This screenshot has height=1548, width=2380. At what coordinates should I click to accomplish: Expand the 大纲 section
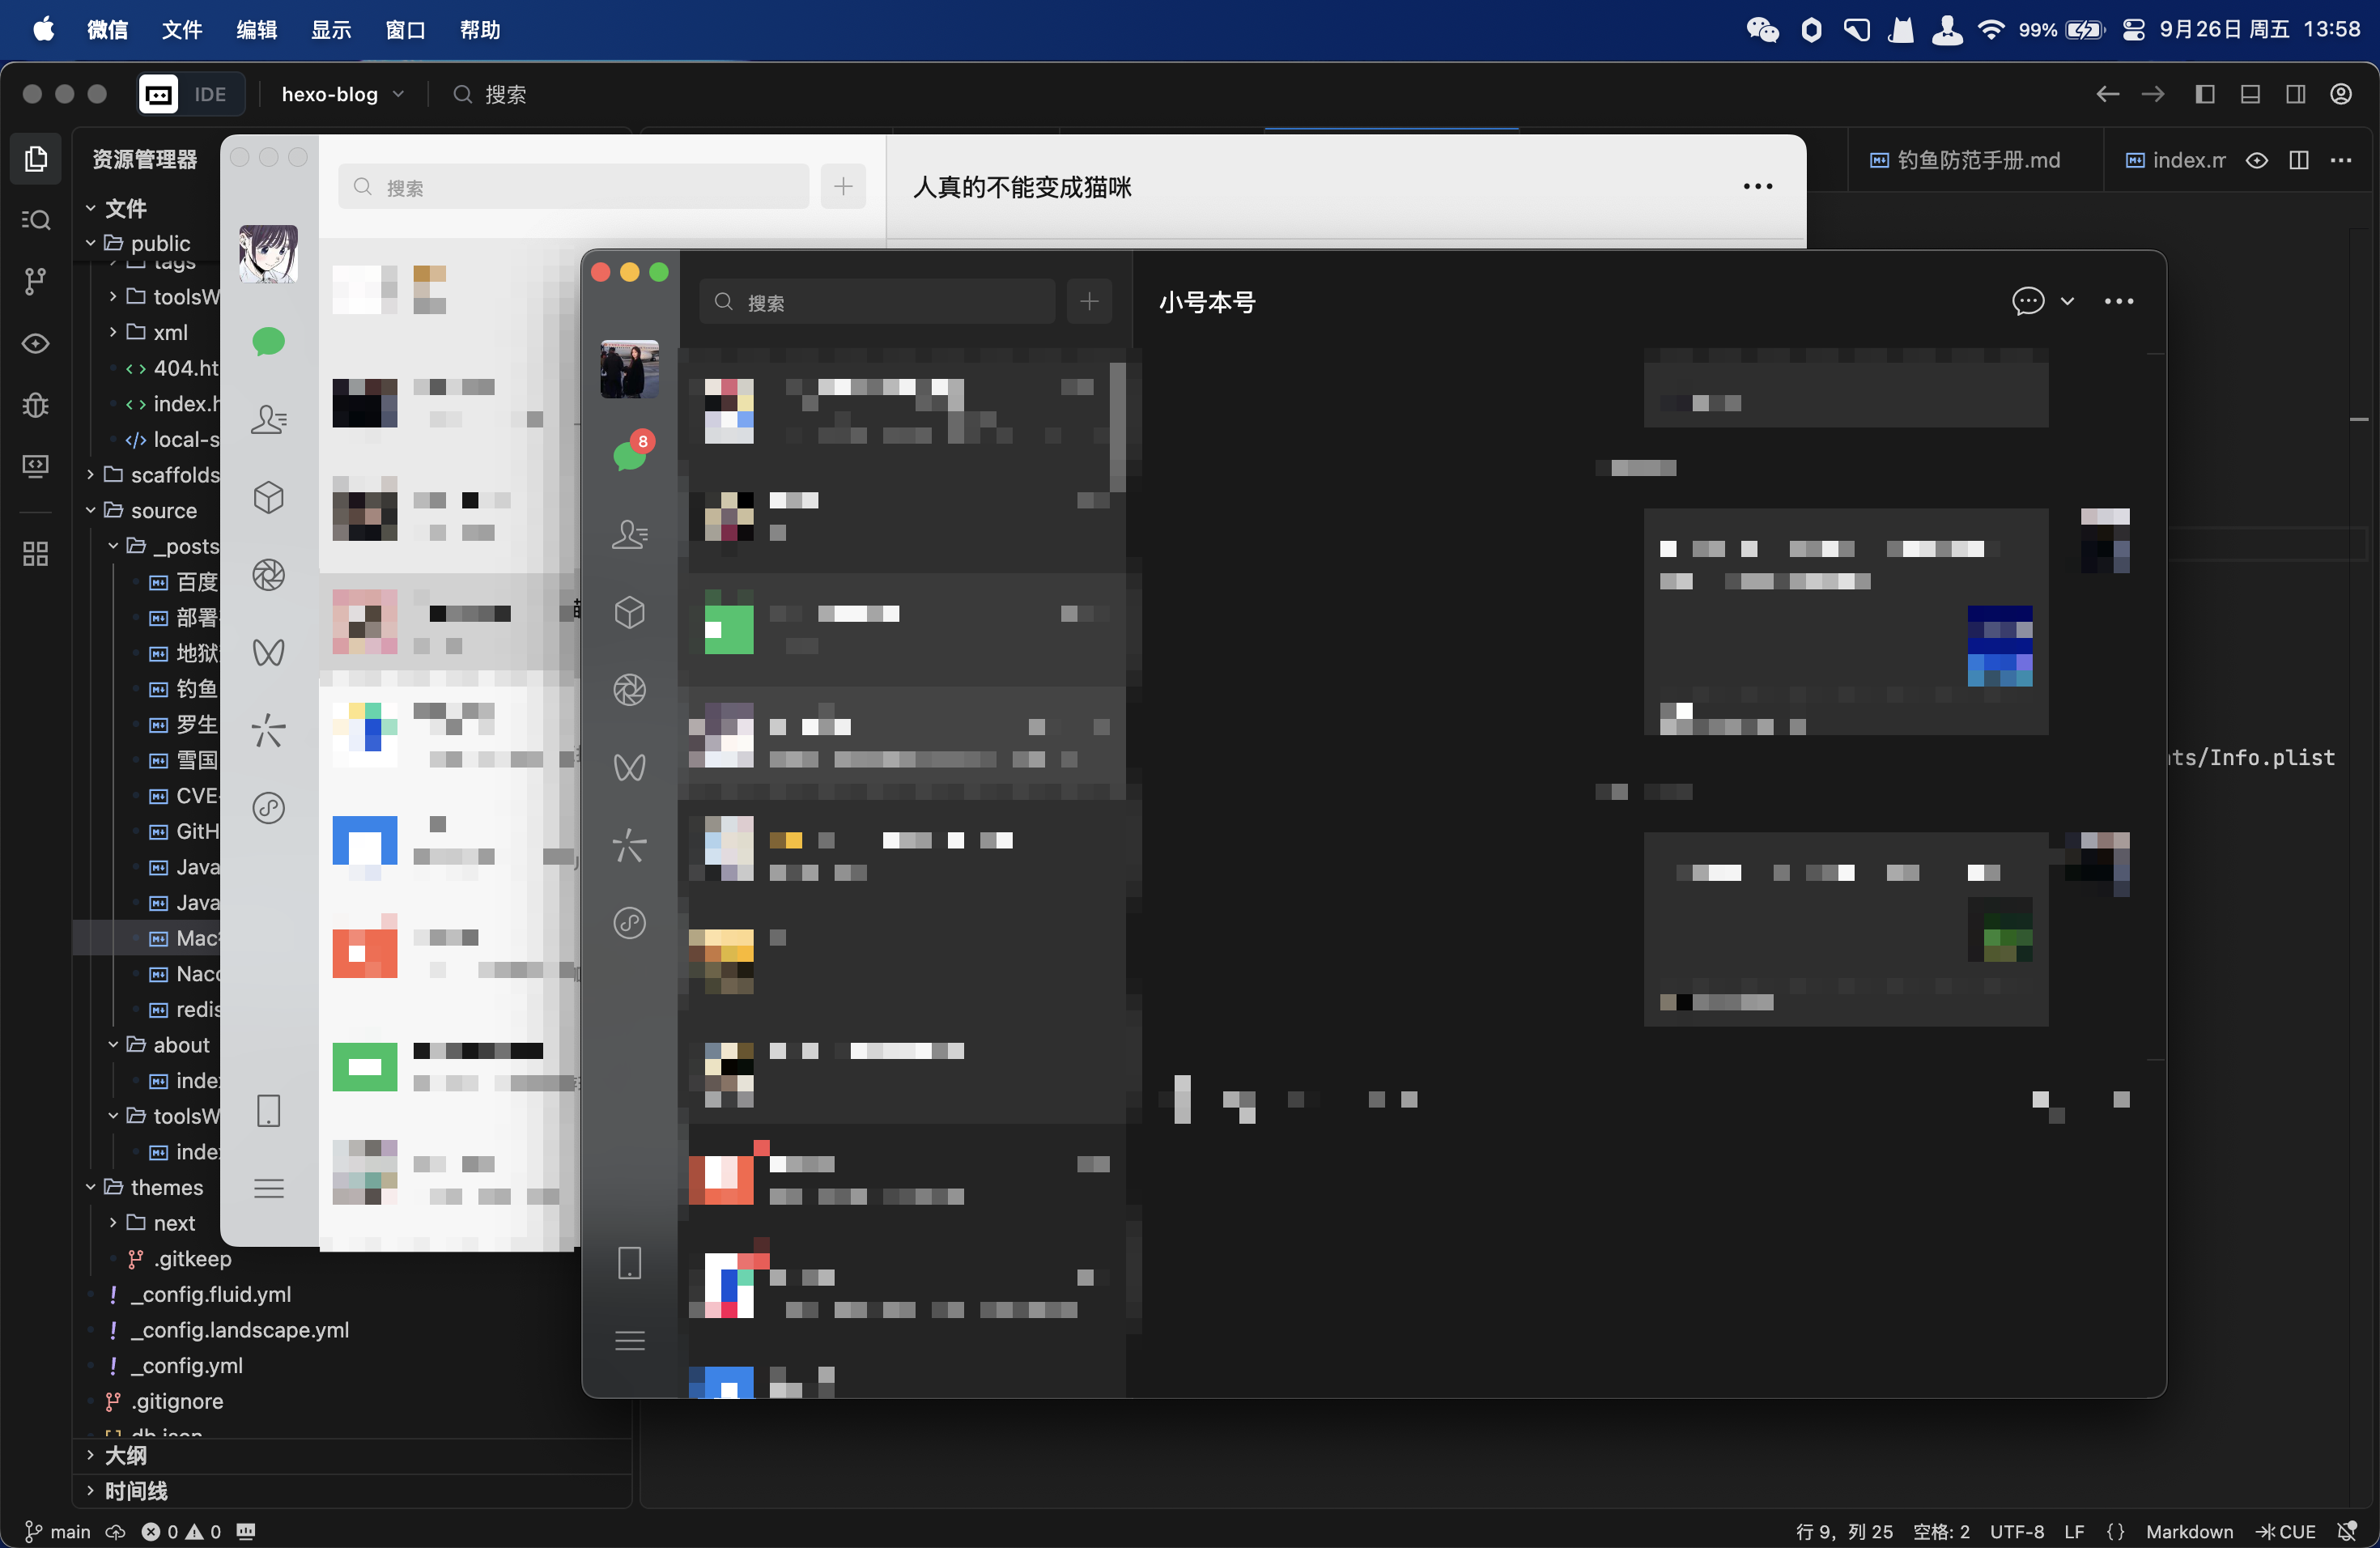125,1455
